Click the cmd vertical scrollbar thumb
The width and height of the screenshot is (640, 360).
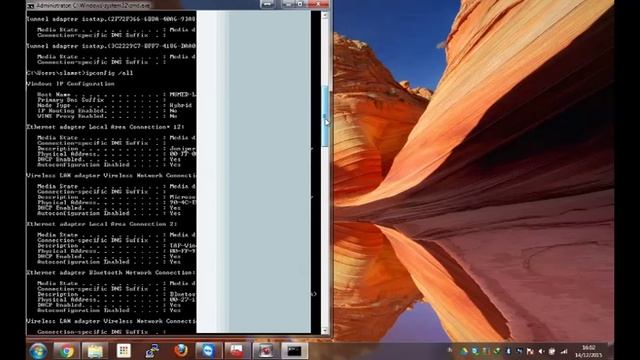coord(325,116)
